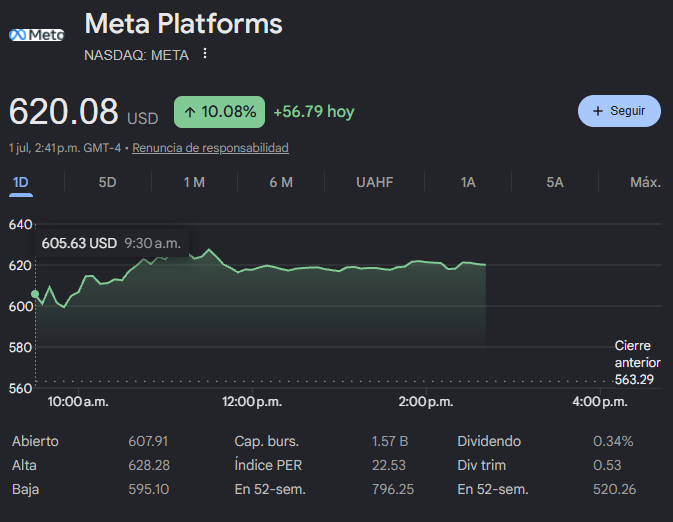Click the 605.63 USD chart tooltip
The width and height of the screenshot is (673, 522).
[111, 243]
